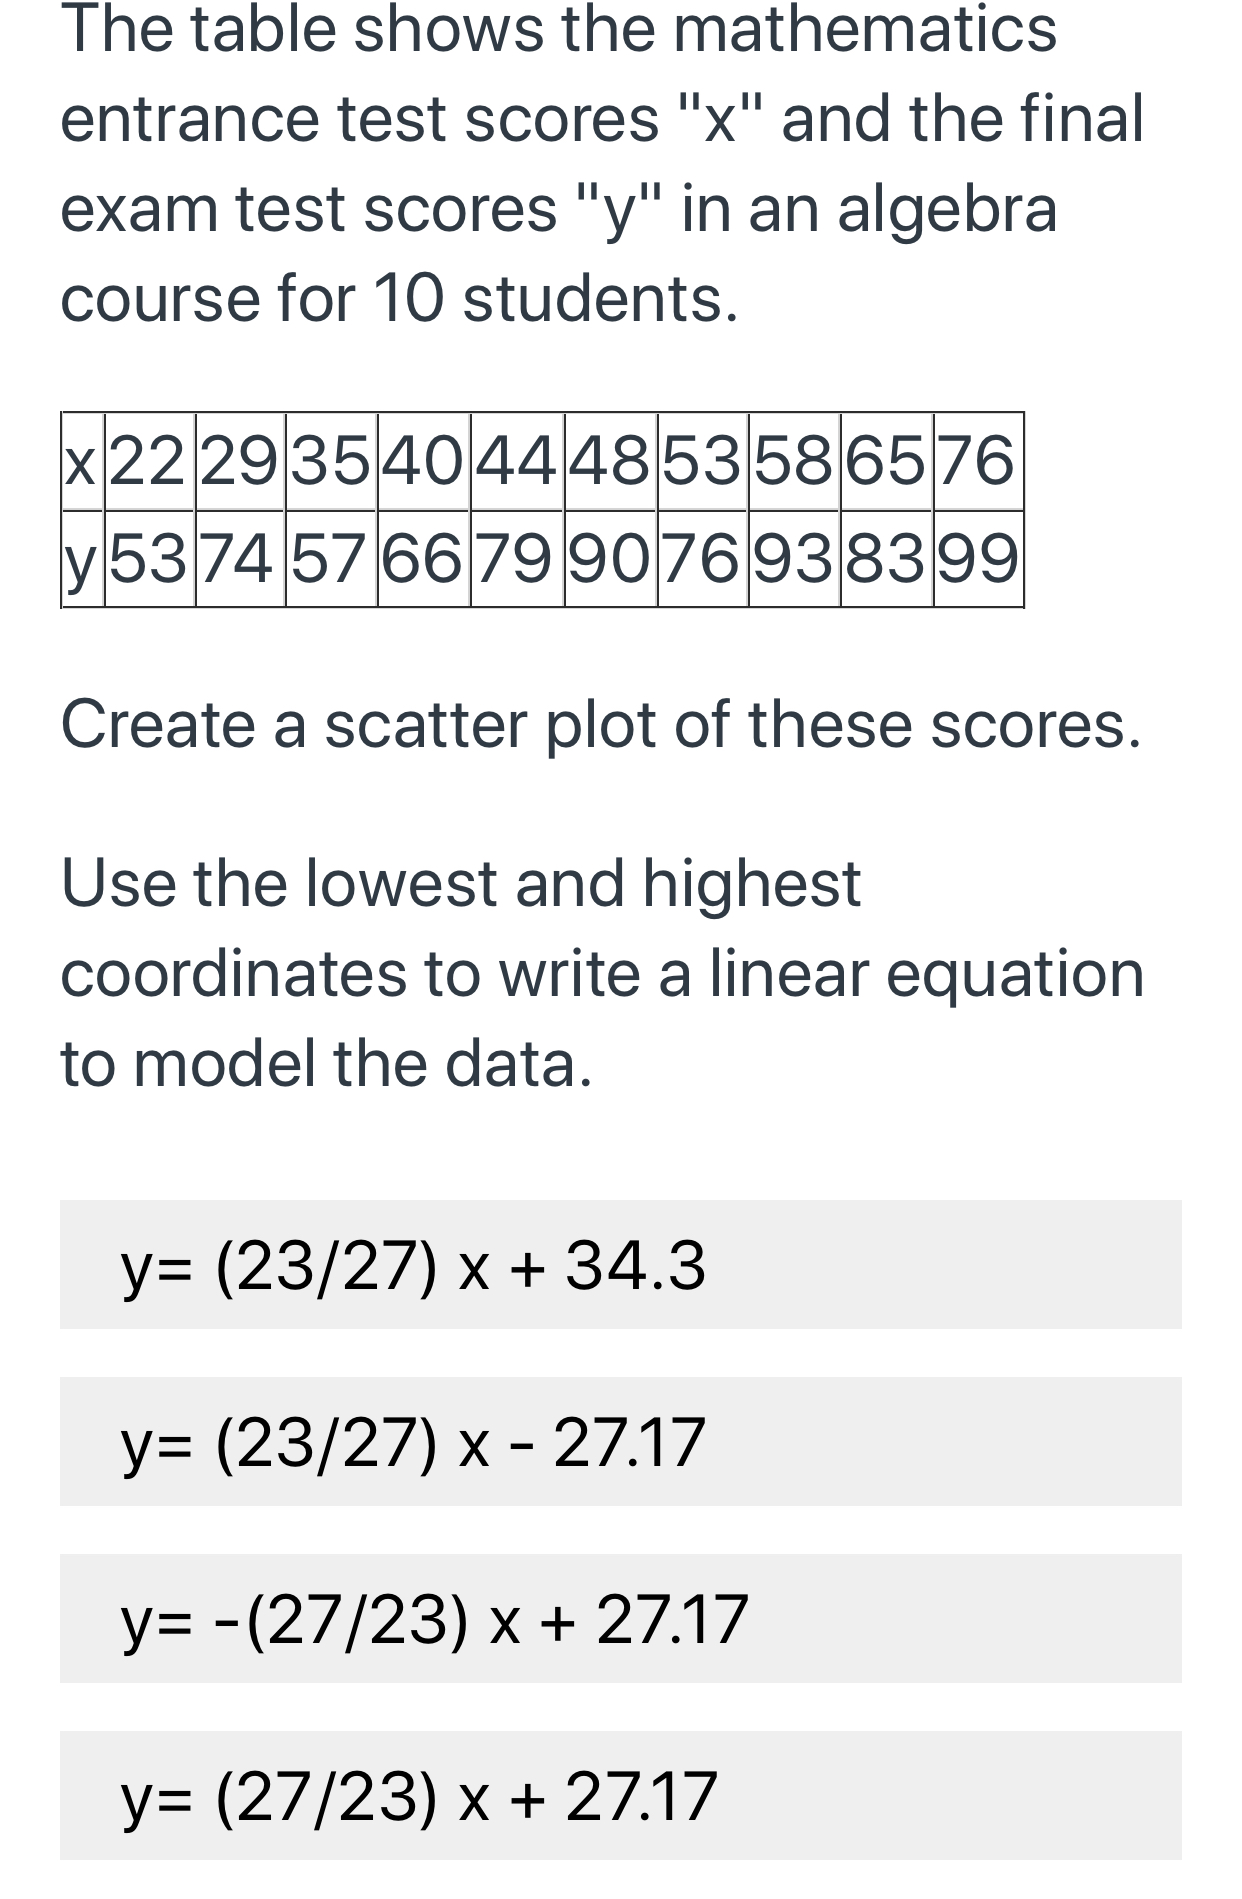
Task: Click table cell with y value 74
Action: pos(240,558)
